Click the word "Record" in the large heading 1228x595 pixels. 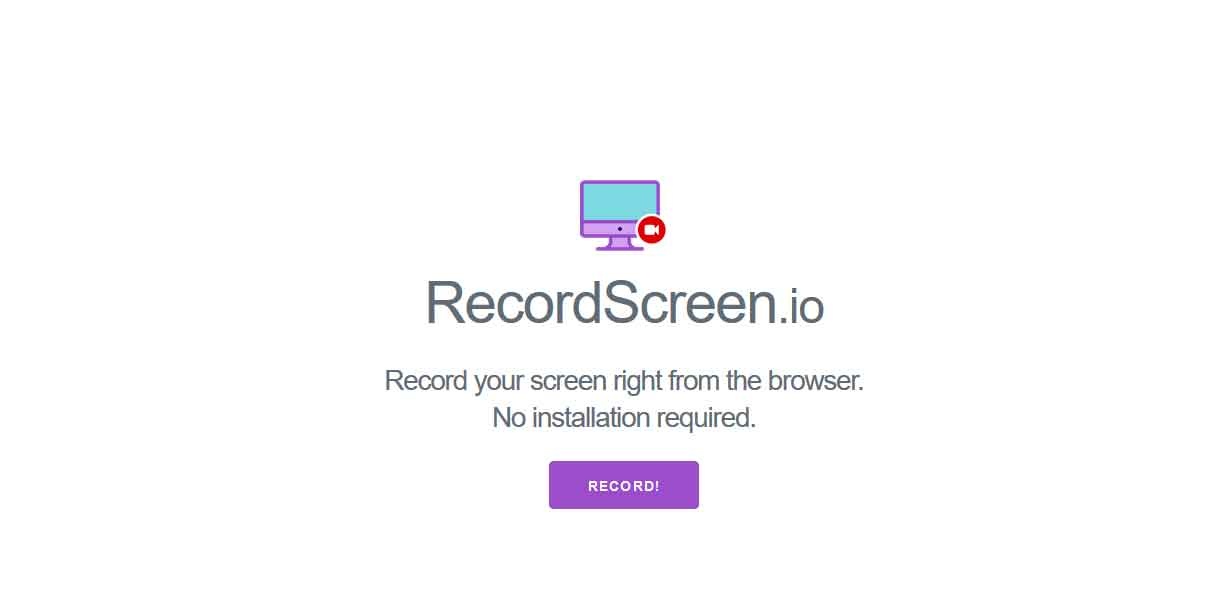point(514,301)
